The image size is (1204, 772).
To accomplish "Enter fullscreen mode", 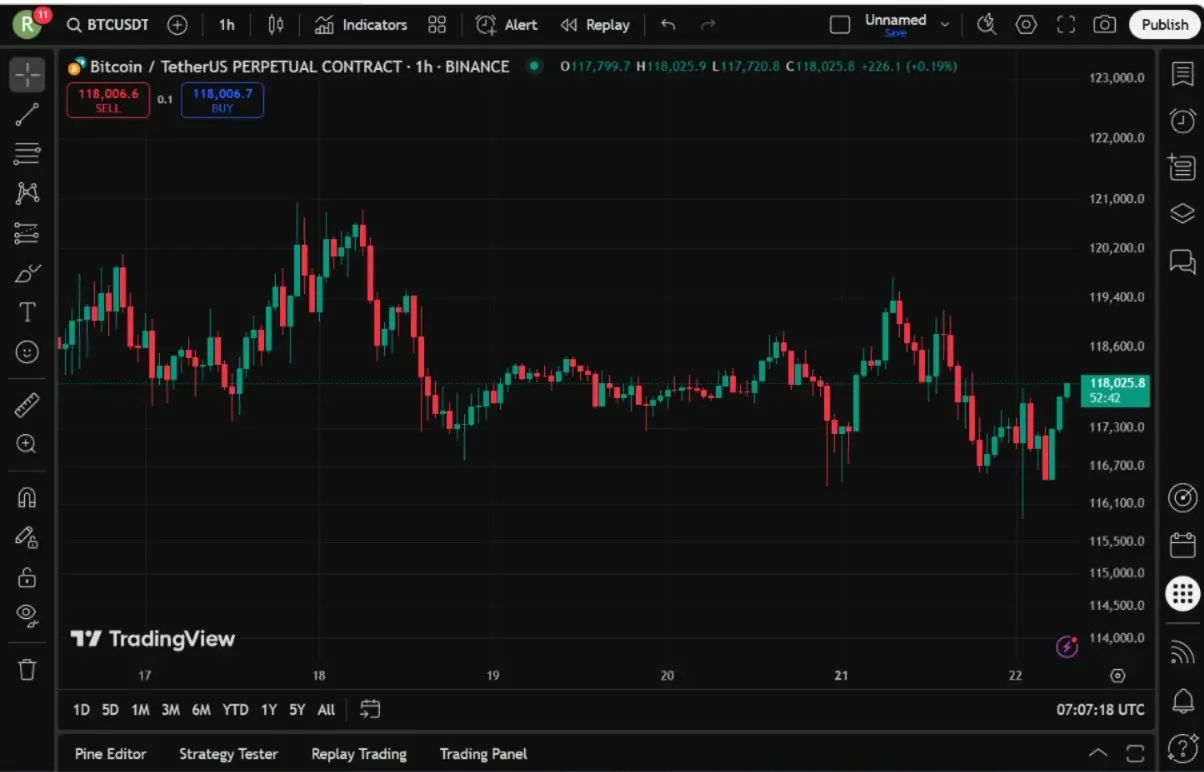I will pos(1066,25).
